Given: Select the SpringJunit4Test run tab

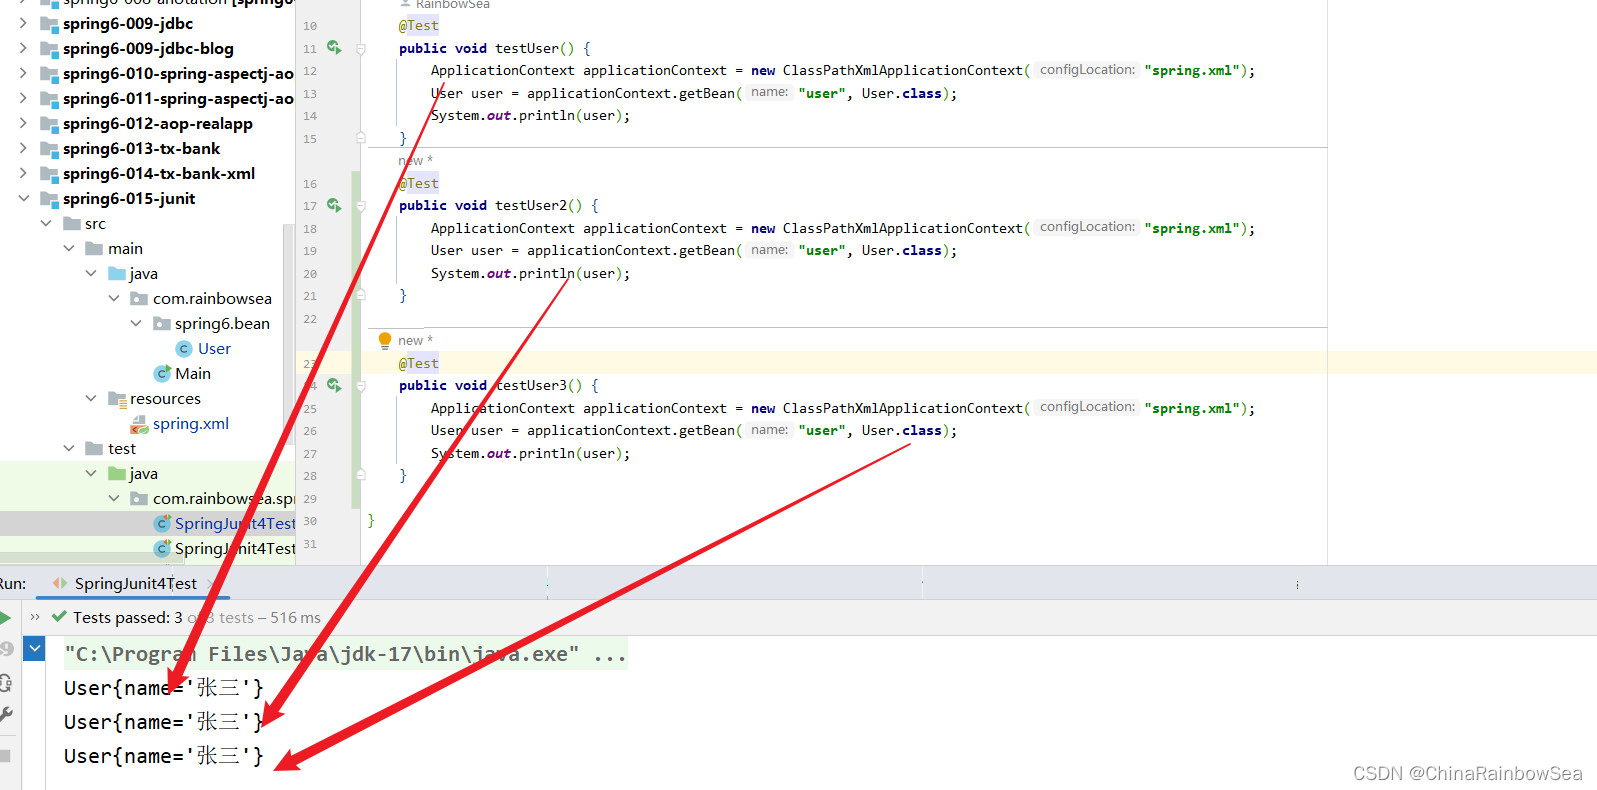Looking at the screenshot, I should pos(134,583).
